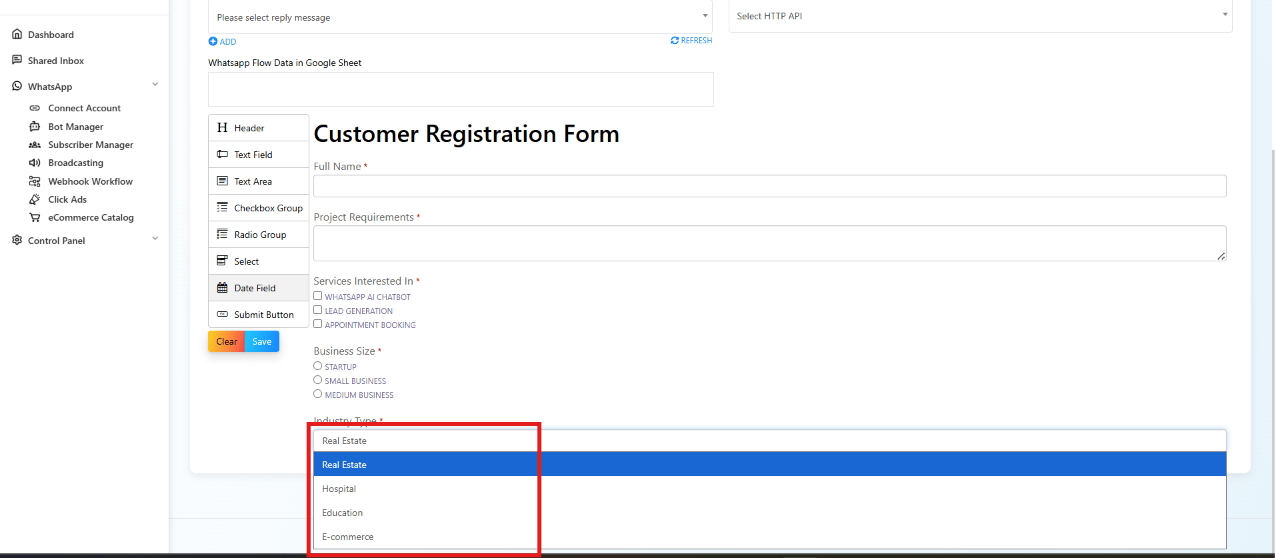Click the Submit Button icon
The width and height of the screenshot is (1275, 558).
[x=223, y=315]
